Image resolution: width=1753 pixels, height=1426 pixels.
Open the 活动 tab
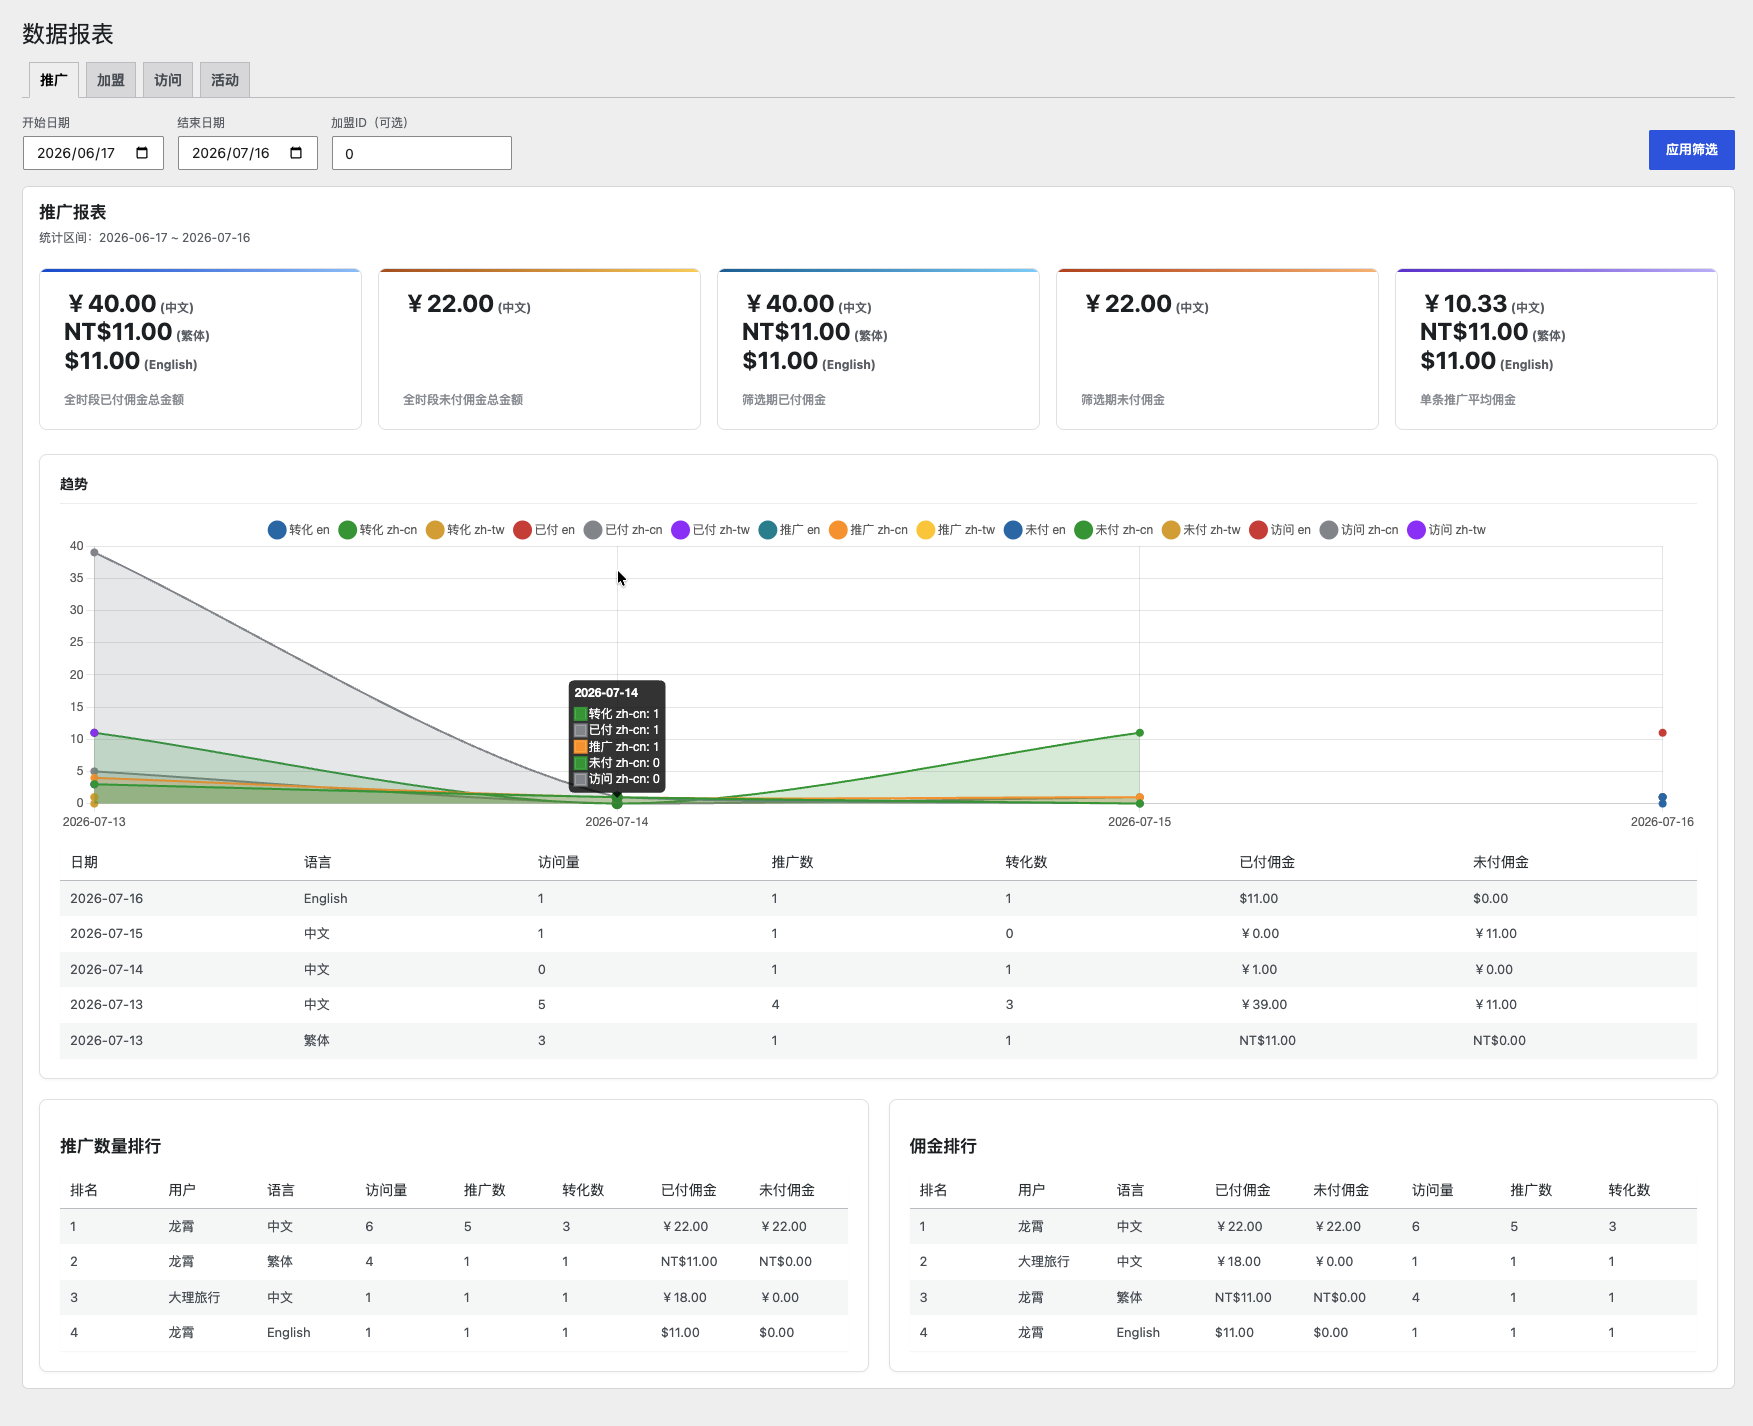[225, 80]
